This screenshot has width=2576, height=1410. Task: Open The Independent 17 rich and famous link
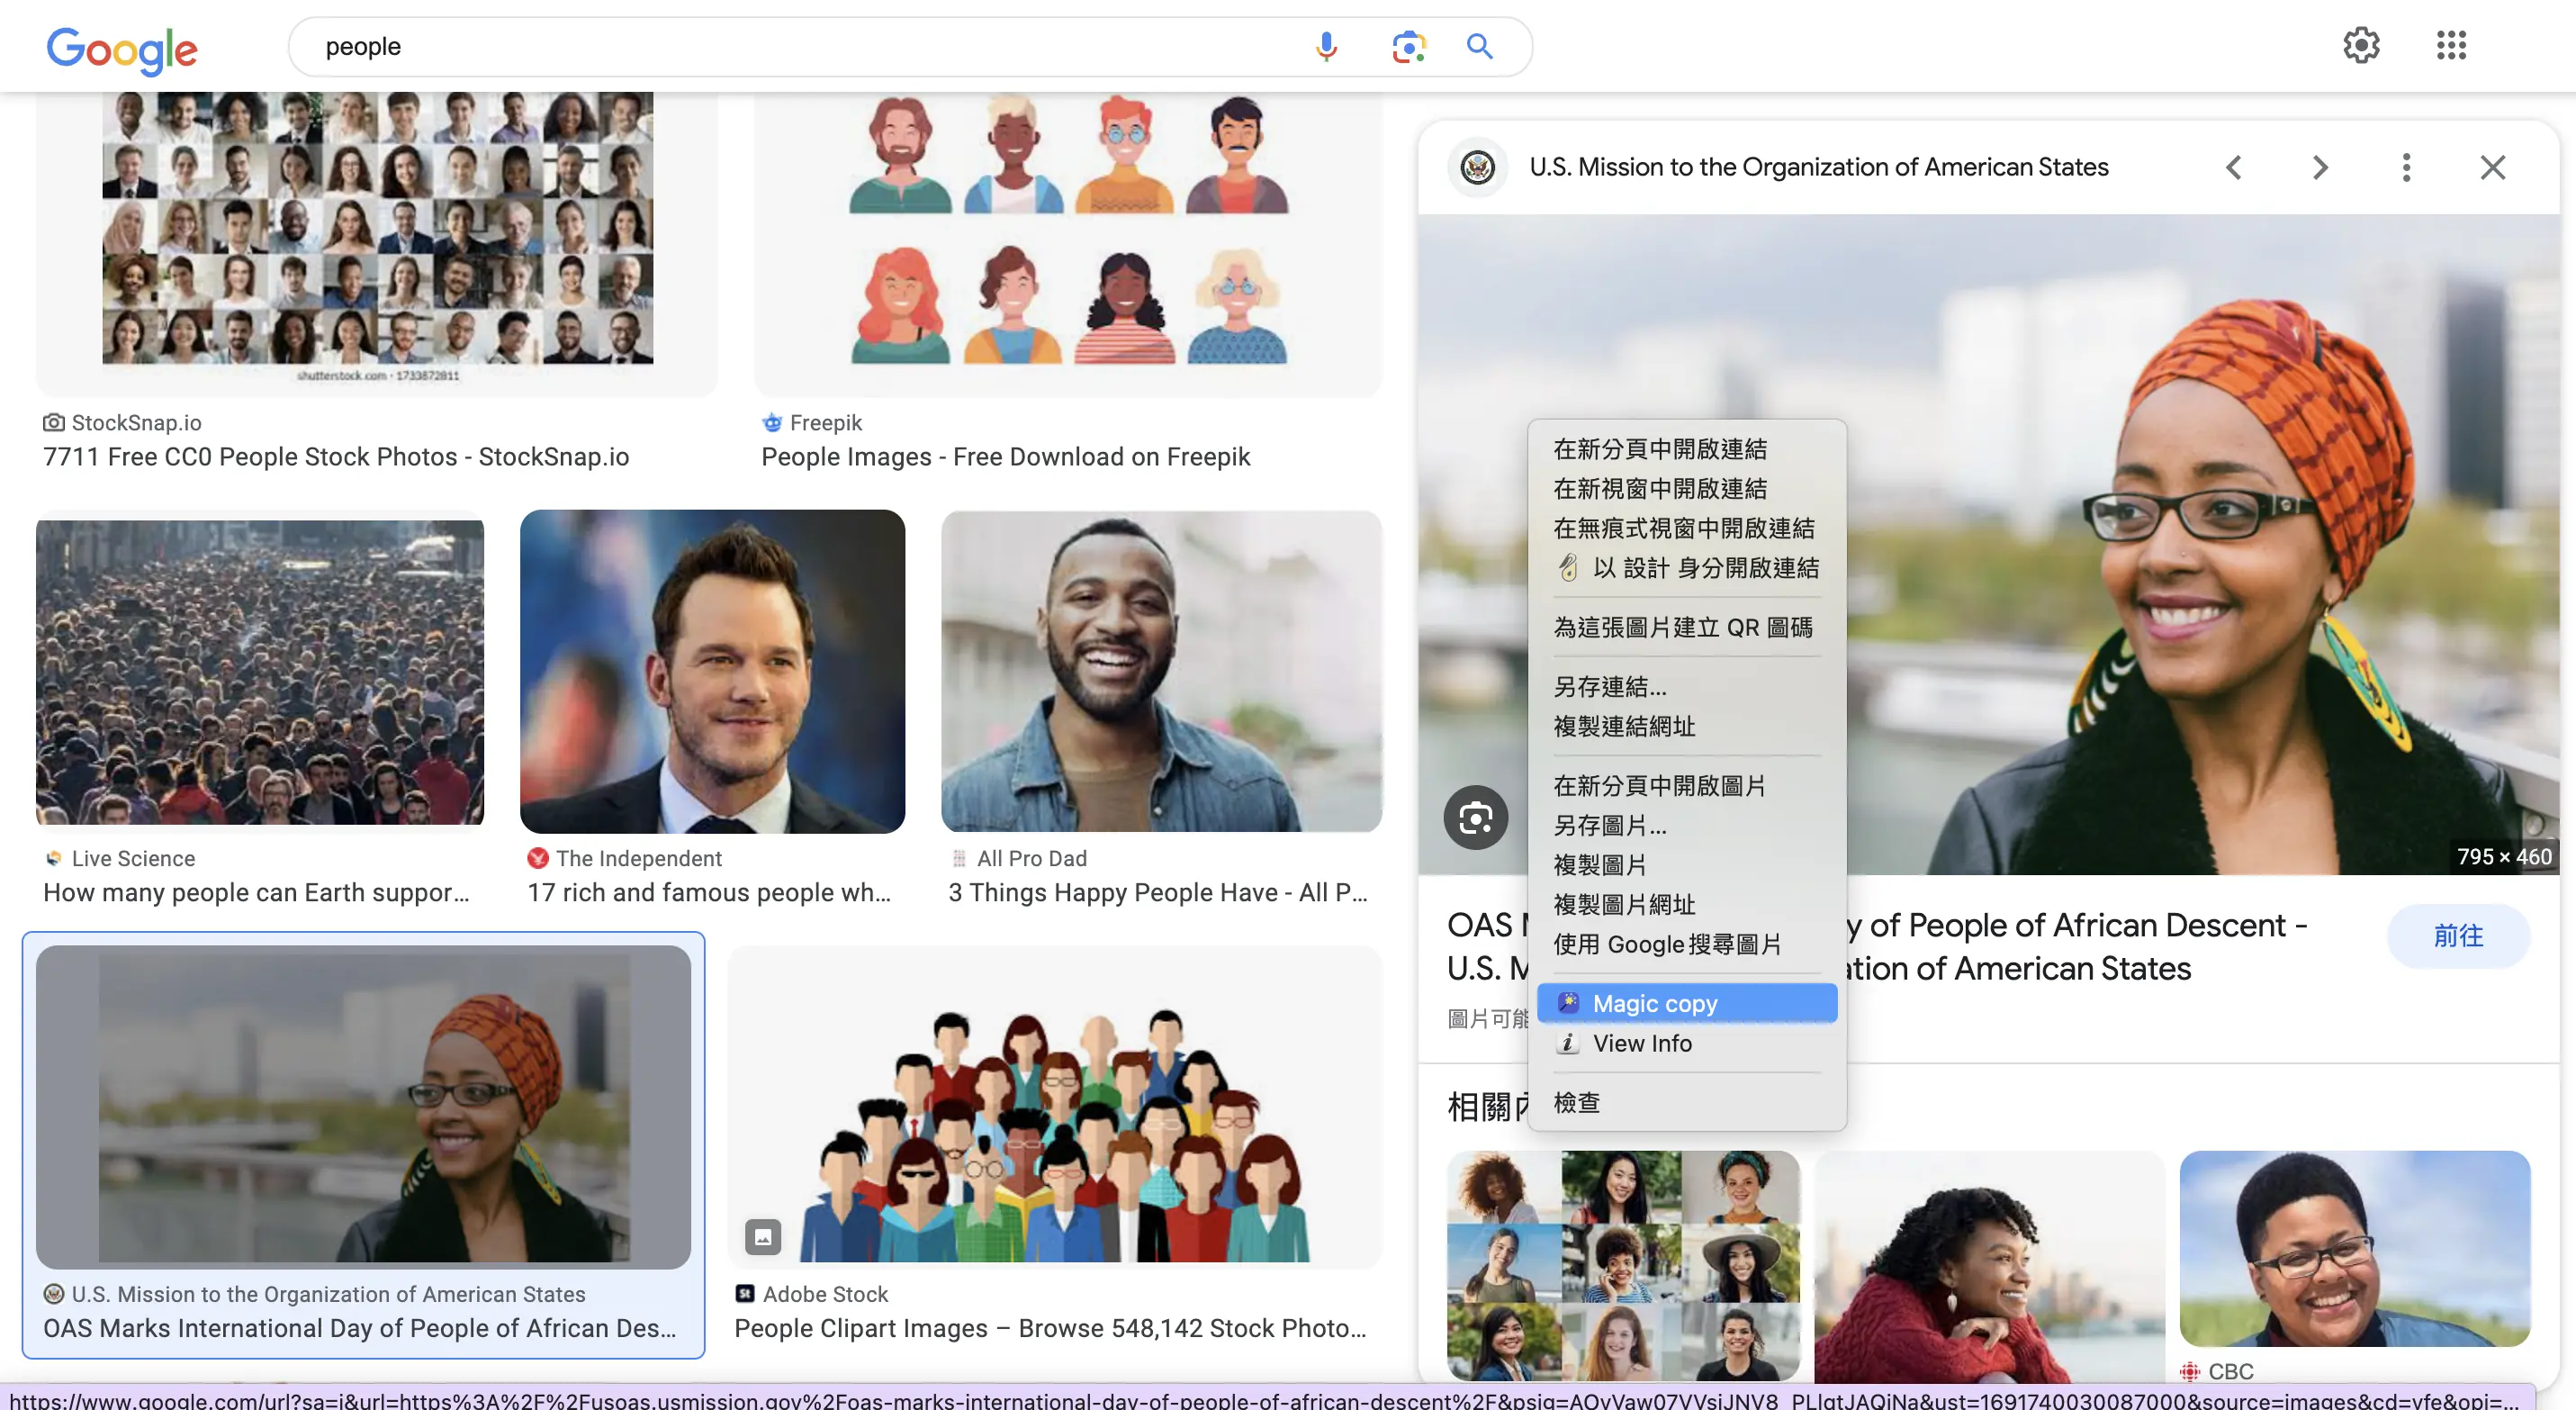tap(709, 892)
